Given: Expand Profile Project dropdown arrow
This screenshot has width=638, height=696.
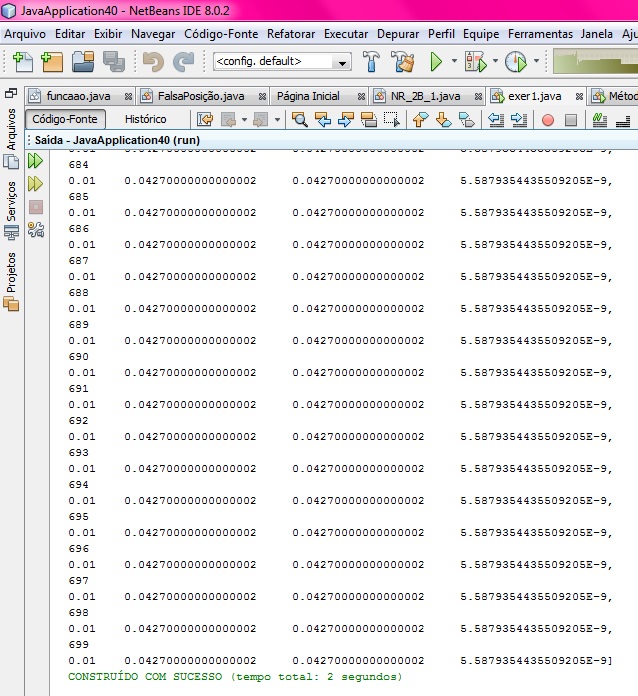Looking at the screenshot, I should (537, 62).
